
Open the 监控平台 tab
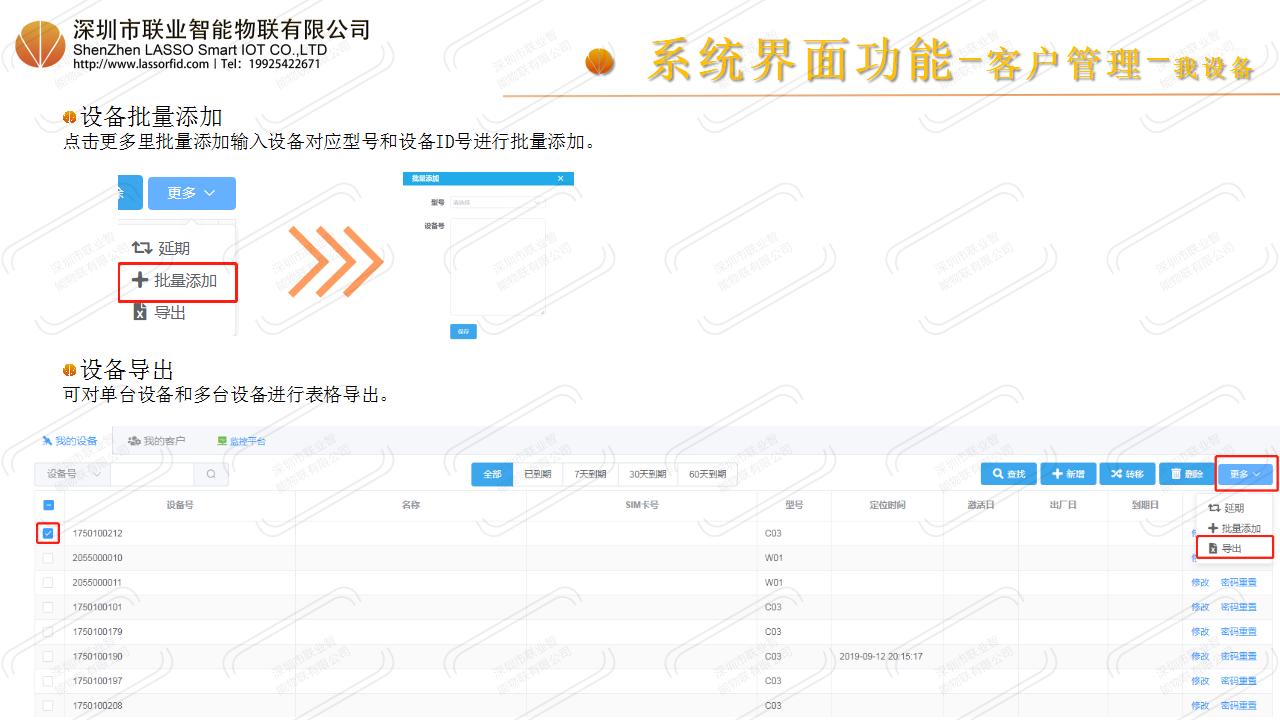[241, 441]
